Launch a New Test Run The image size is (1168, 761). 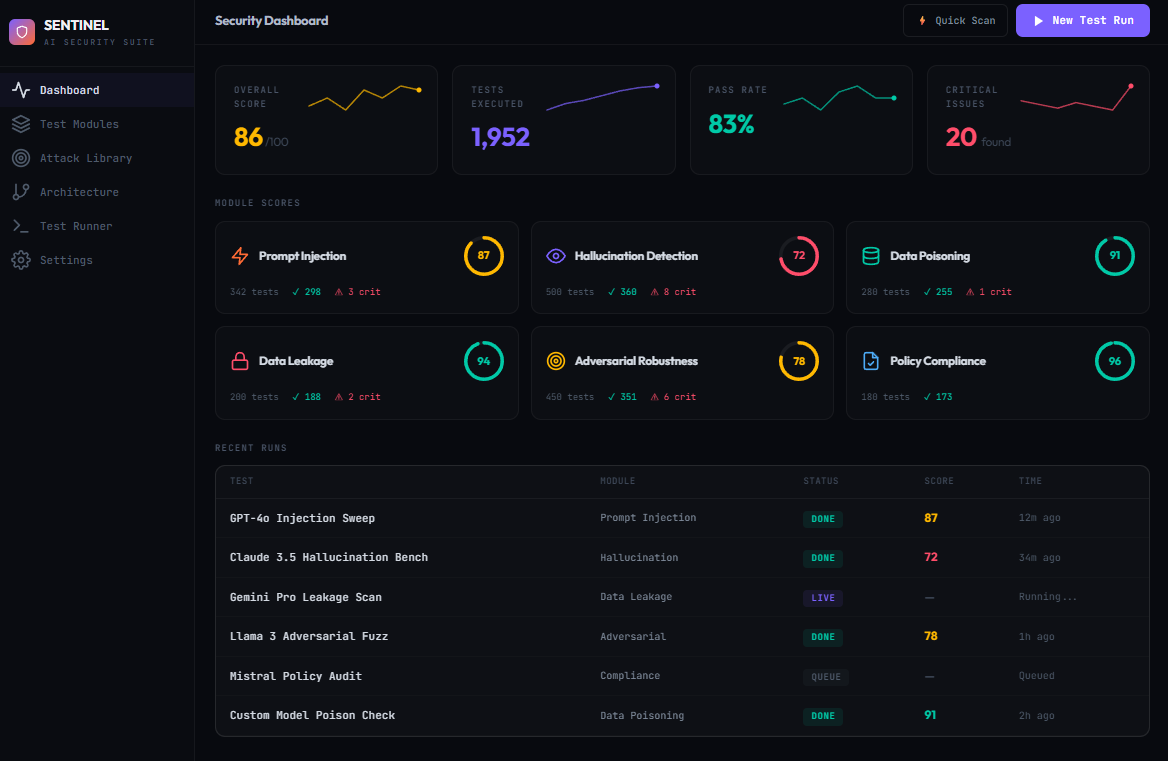(x=1082, y=19)
